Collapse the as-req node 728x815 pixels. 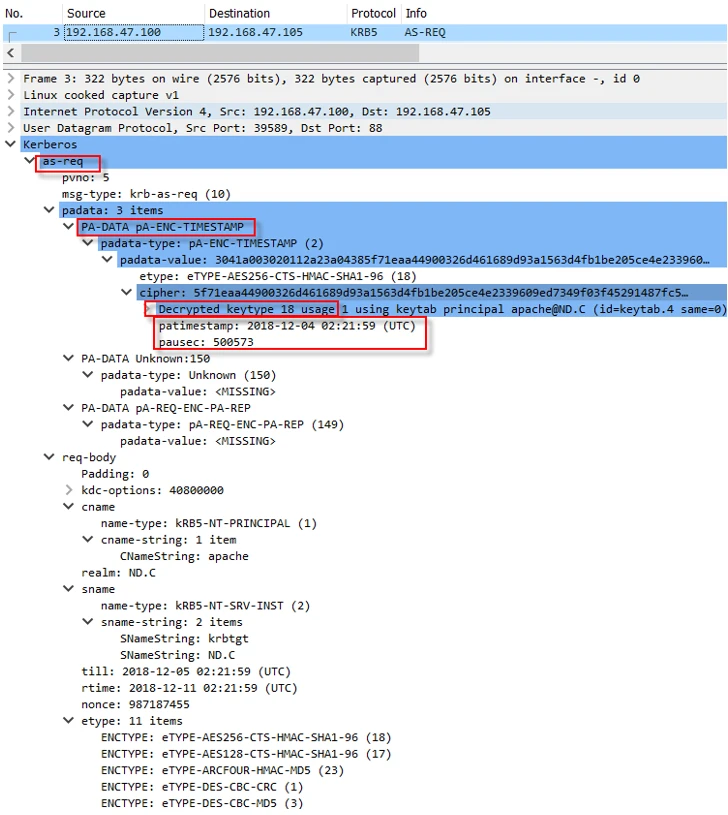pos(30,161)
